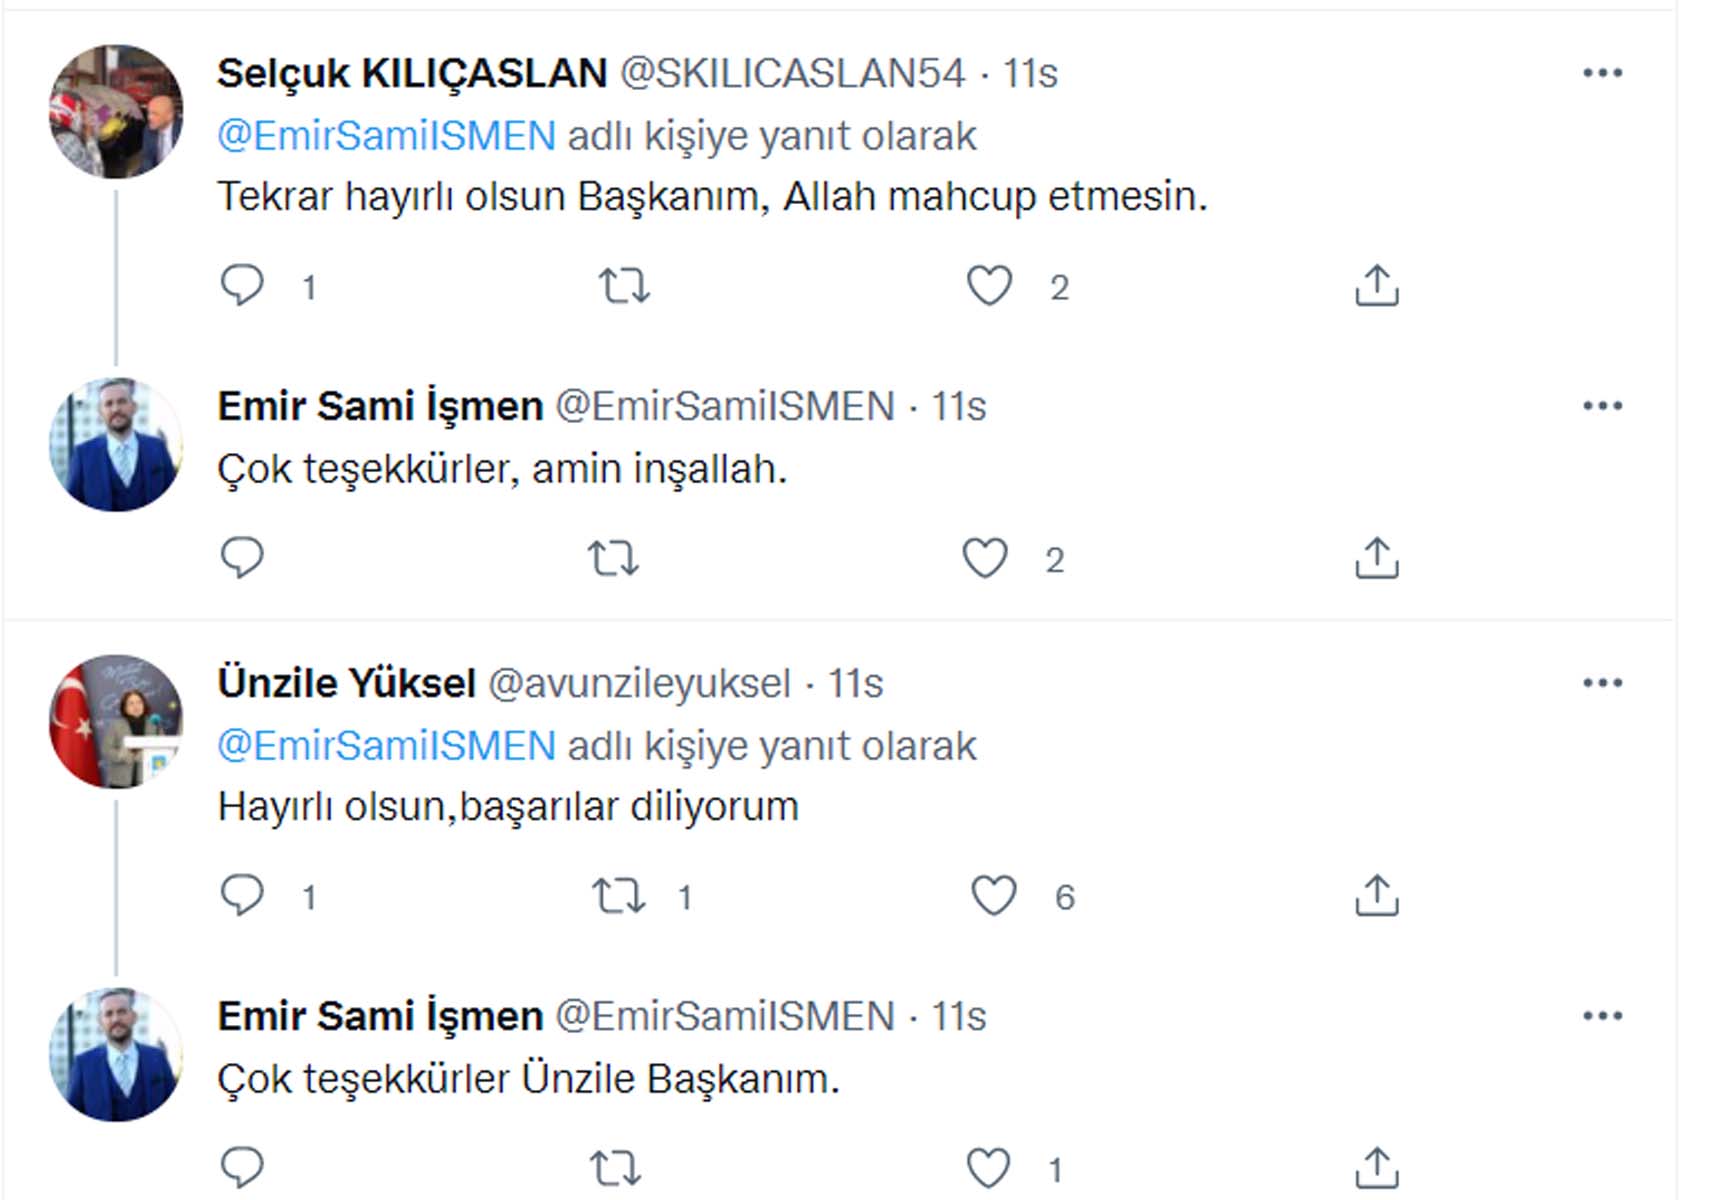The image size is (1727, 1200).
Task: Open the reply box for Selçuk KILIÇASLAN's tweet
Action: click(x=243, y=287)
